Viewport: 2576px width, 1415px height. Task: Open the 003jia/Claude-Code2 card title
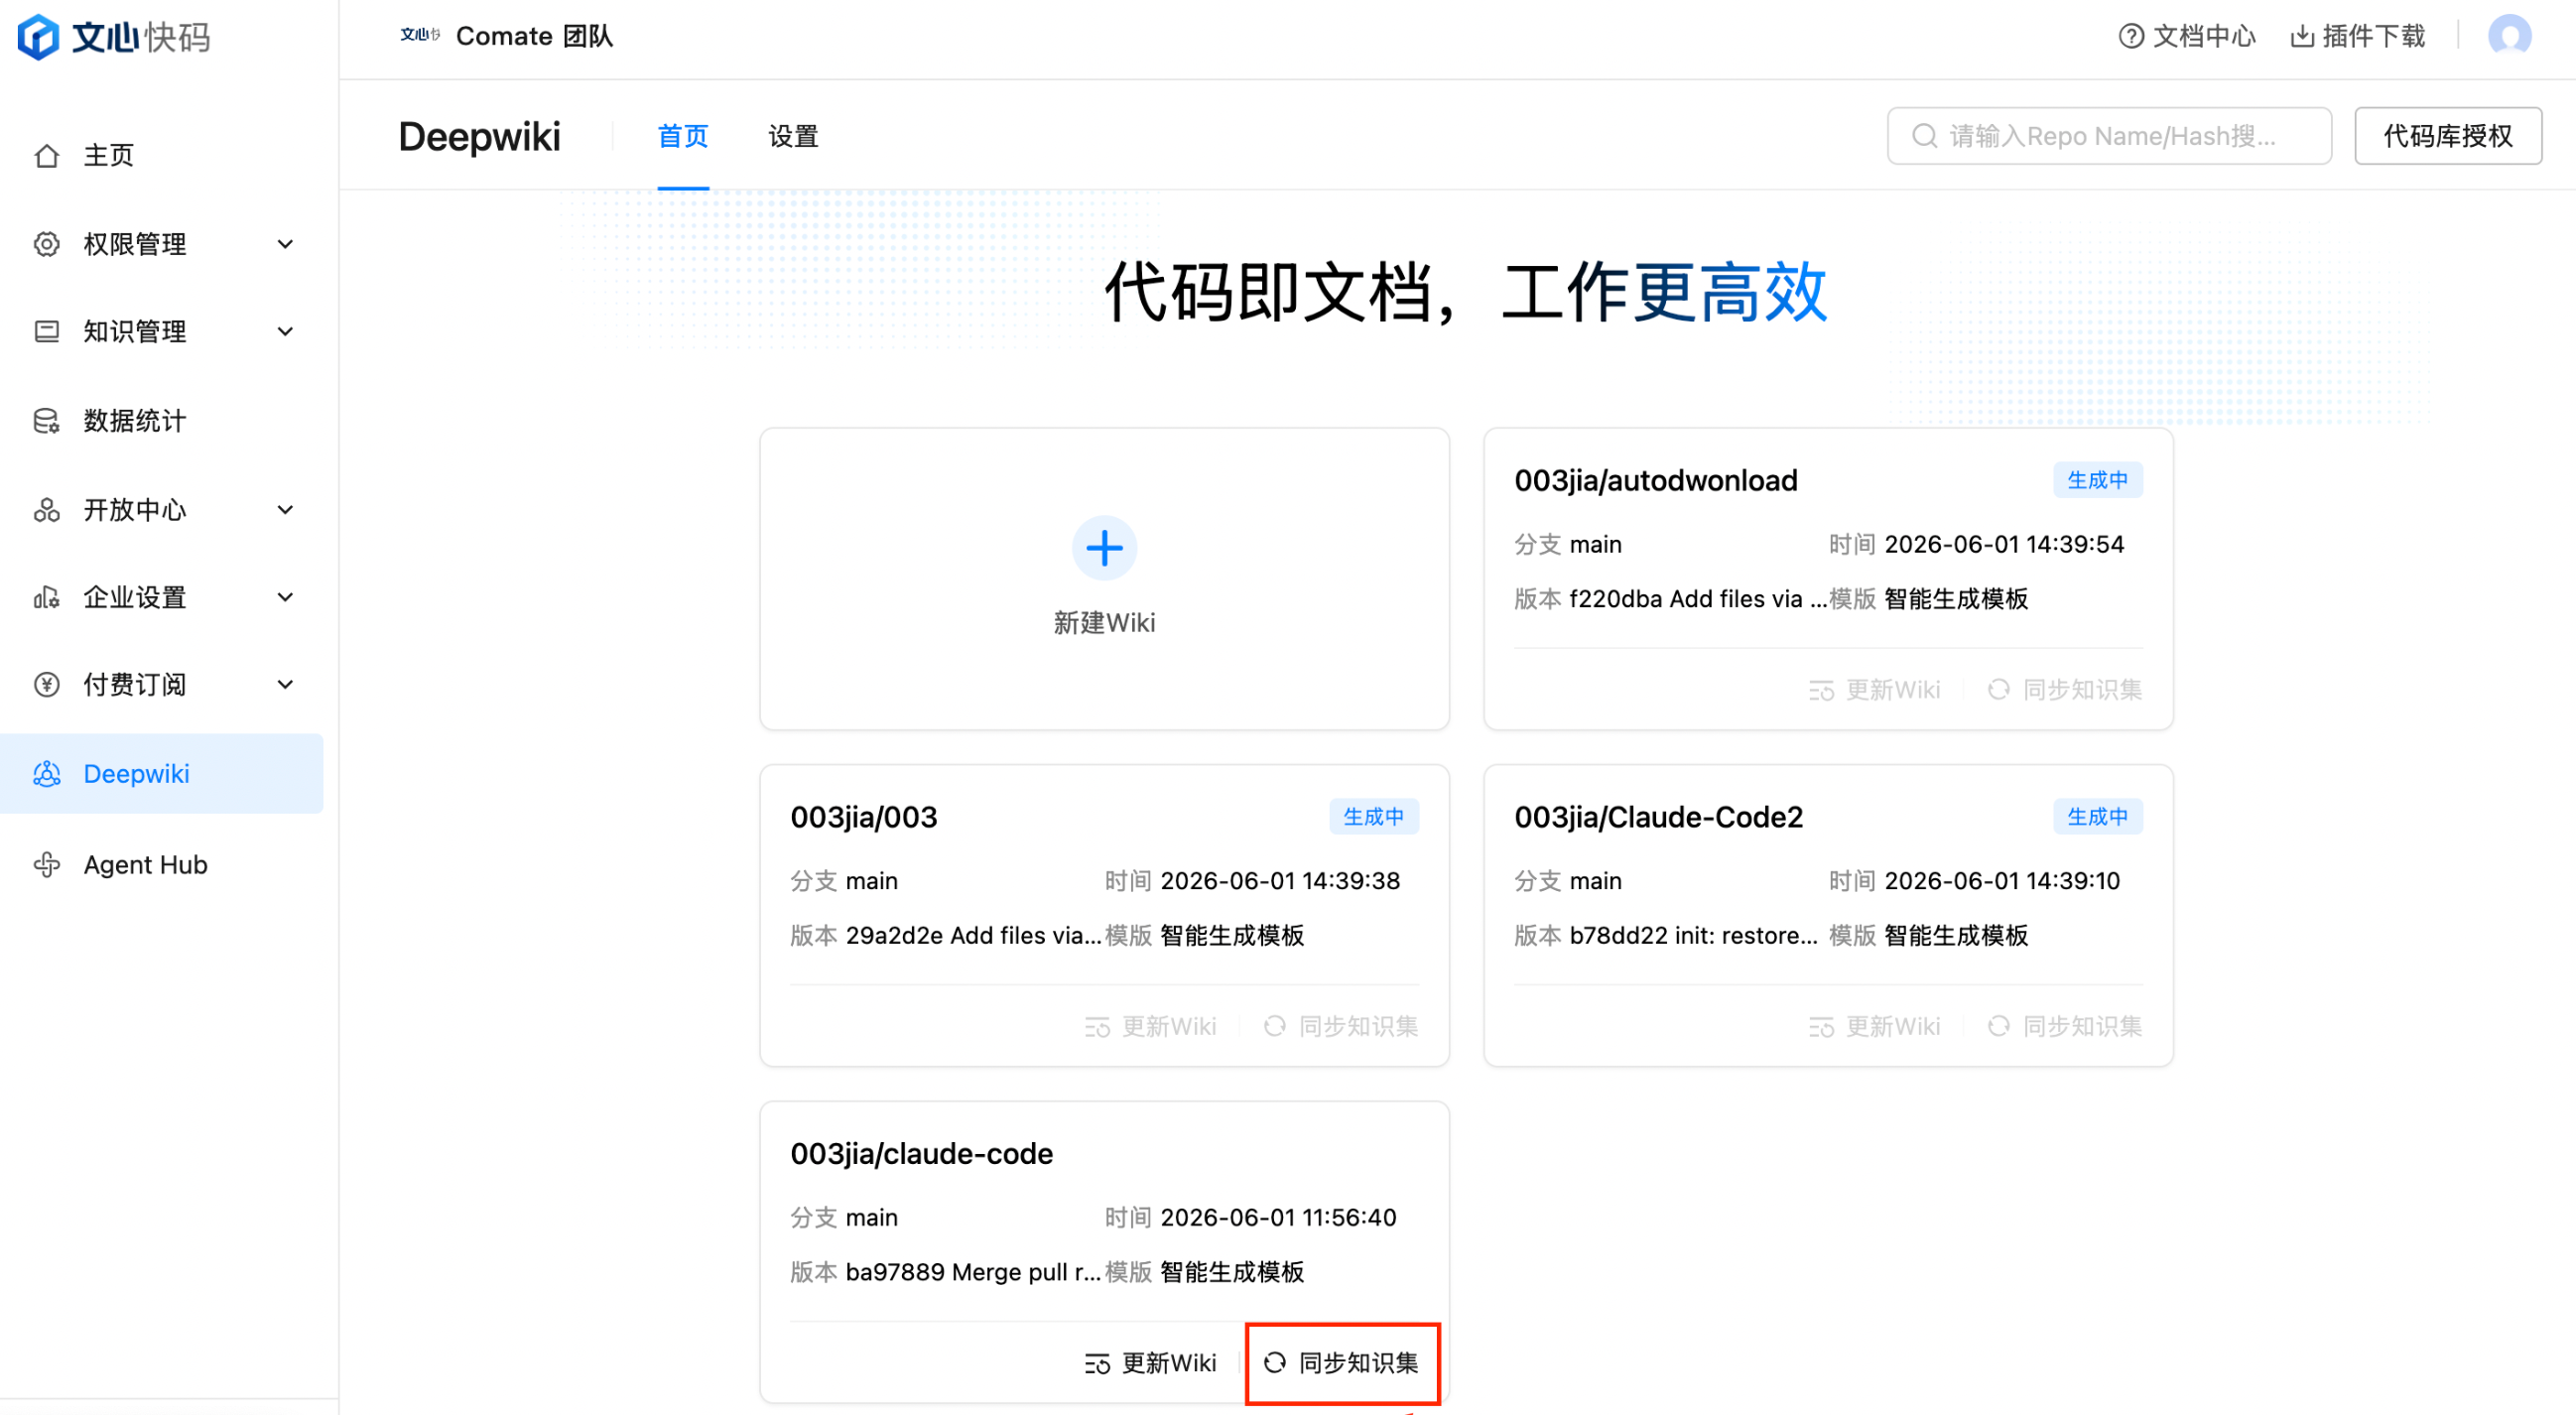1658,818
